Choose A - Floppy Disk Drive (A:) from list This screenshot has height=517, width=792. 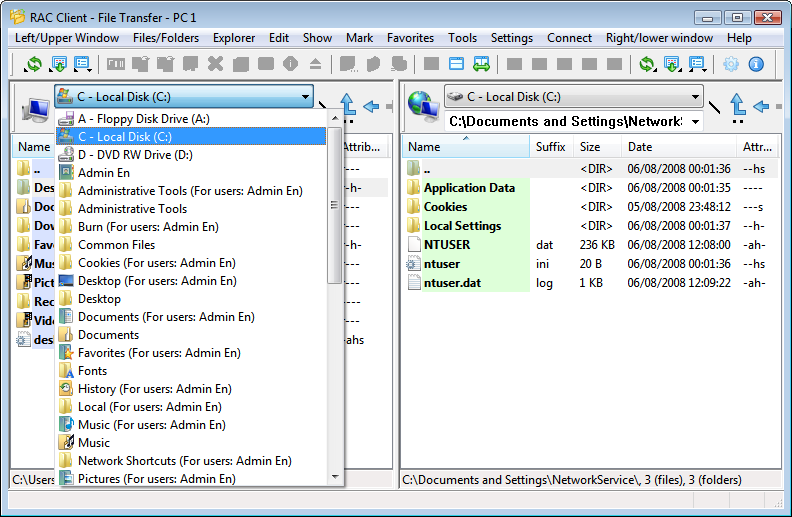191,119
